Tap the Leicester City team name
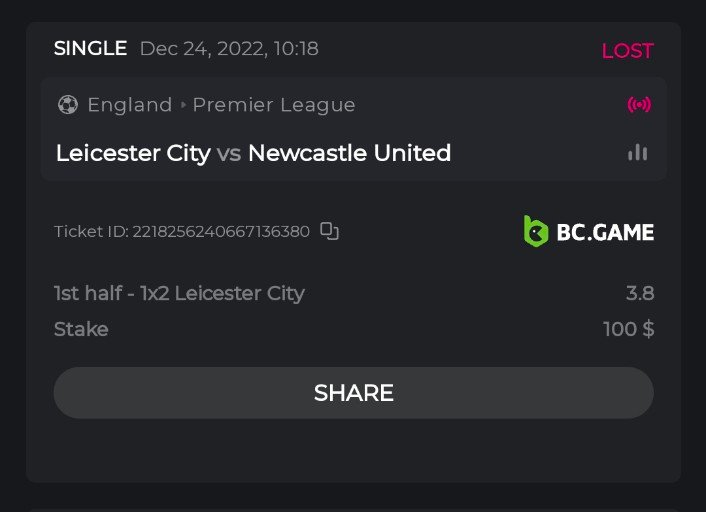Viewport: 706px width, 512px height. [133, 153]
